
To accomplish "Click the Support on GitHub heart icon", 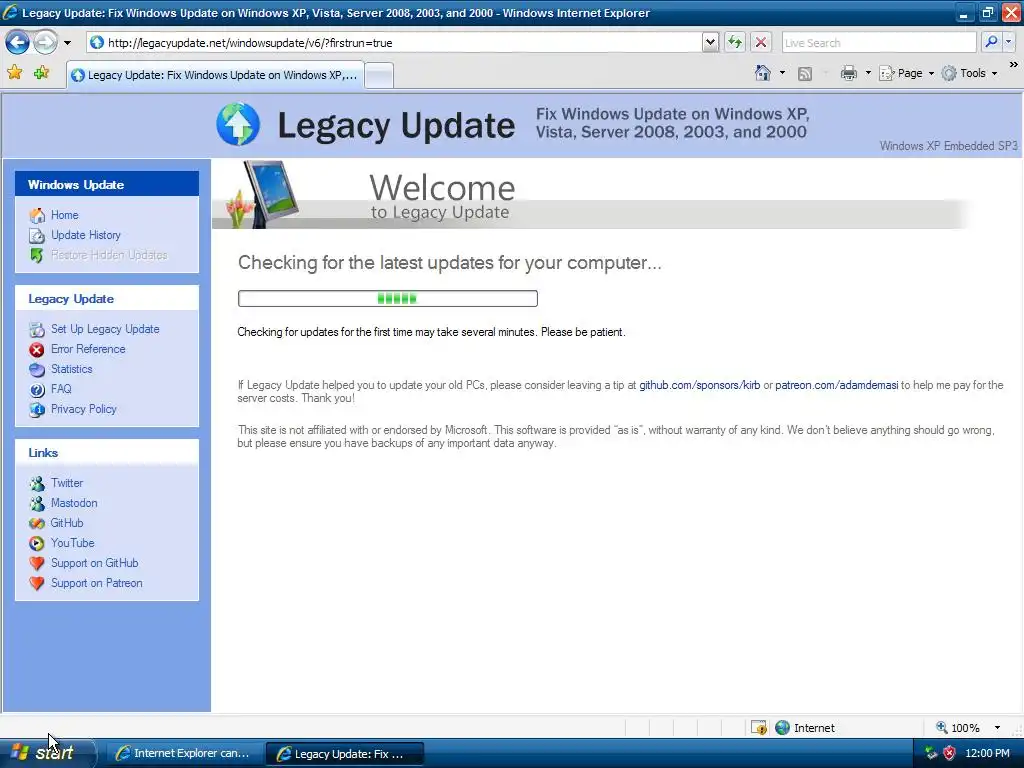I will pyautogui.click(x=37, y=564).
